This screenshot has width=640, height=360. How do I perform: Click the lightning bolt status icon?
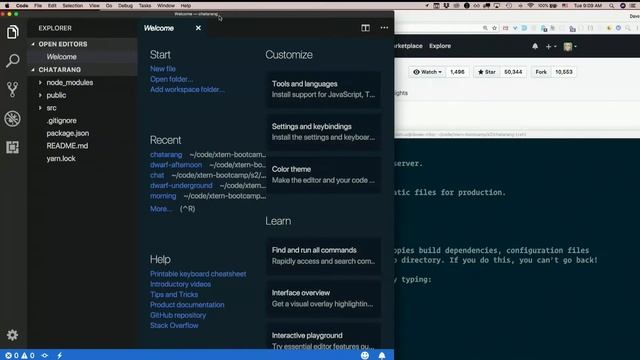[x=60, y=356]
